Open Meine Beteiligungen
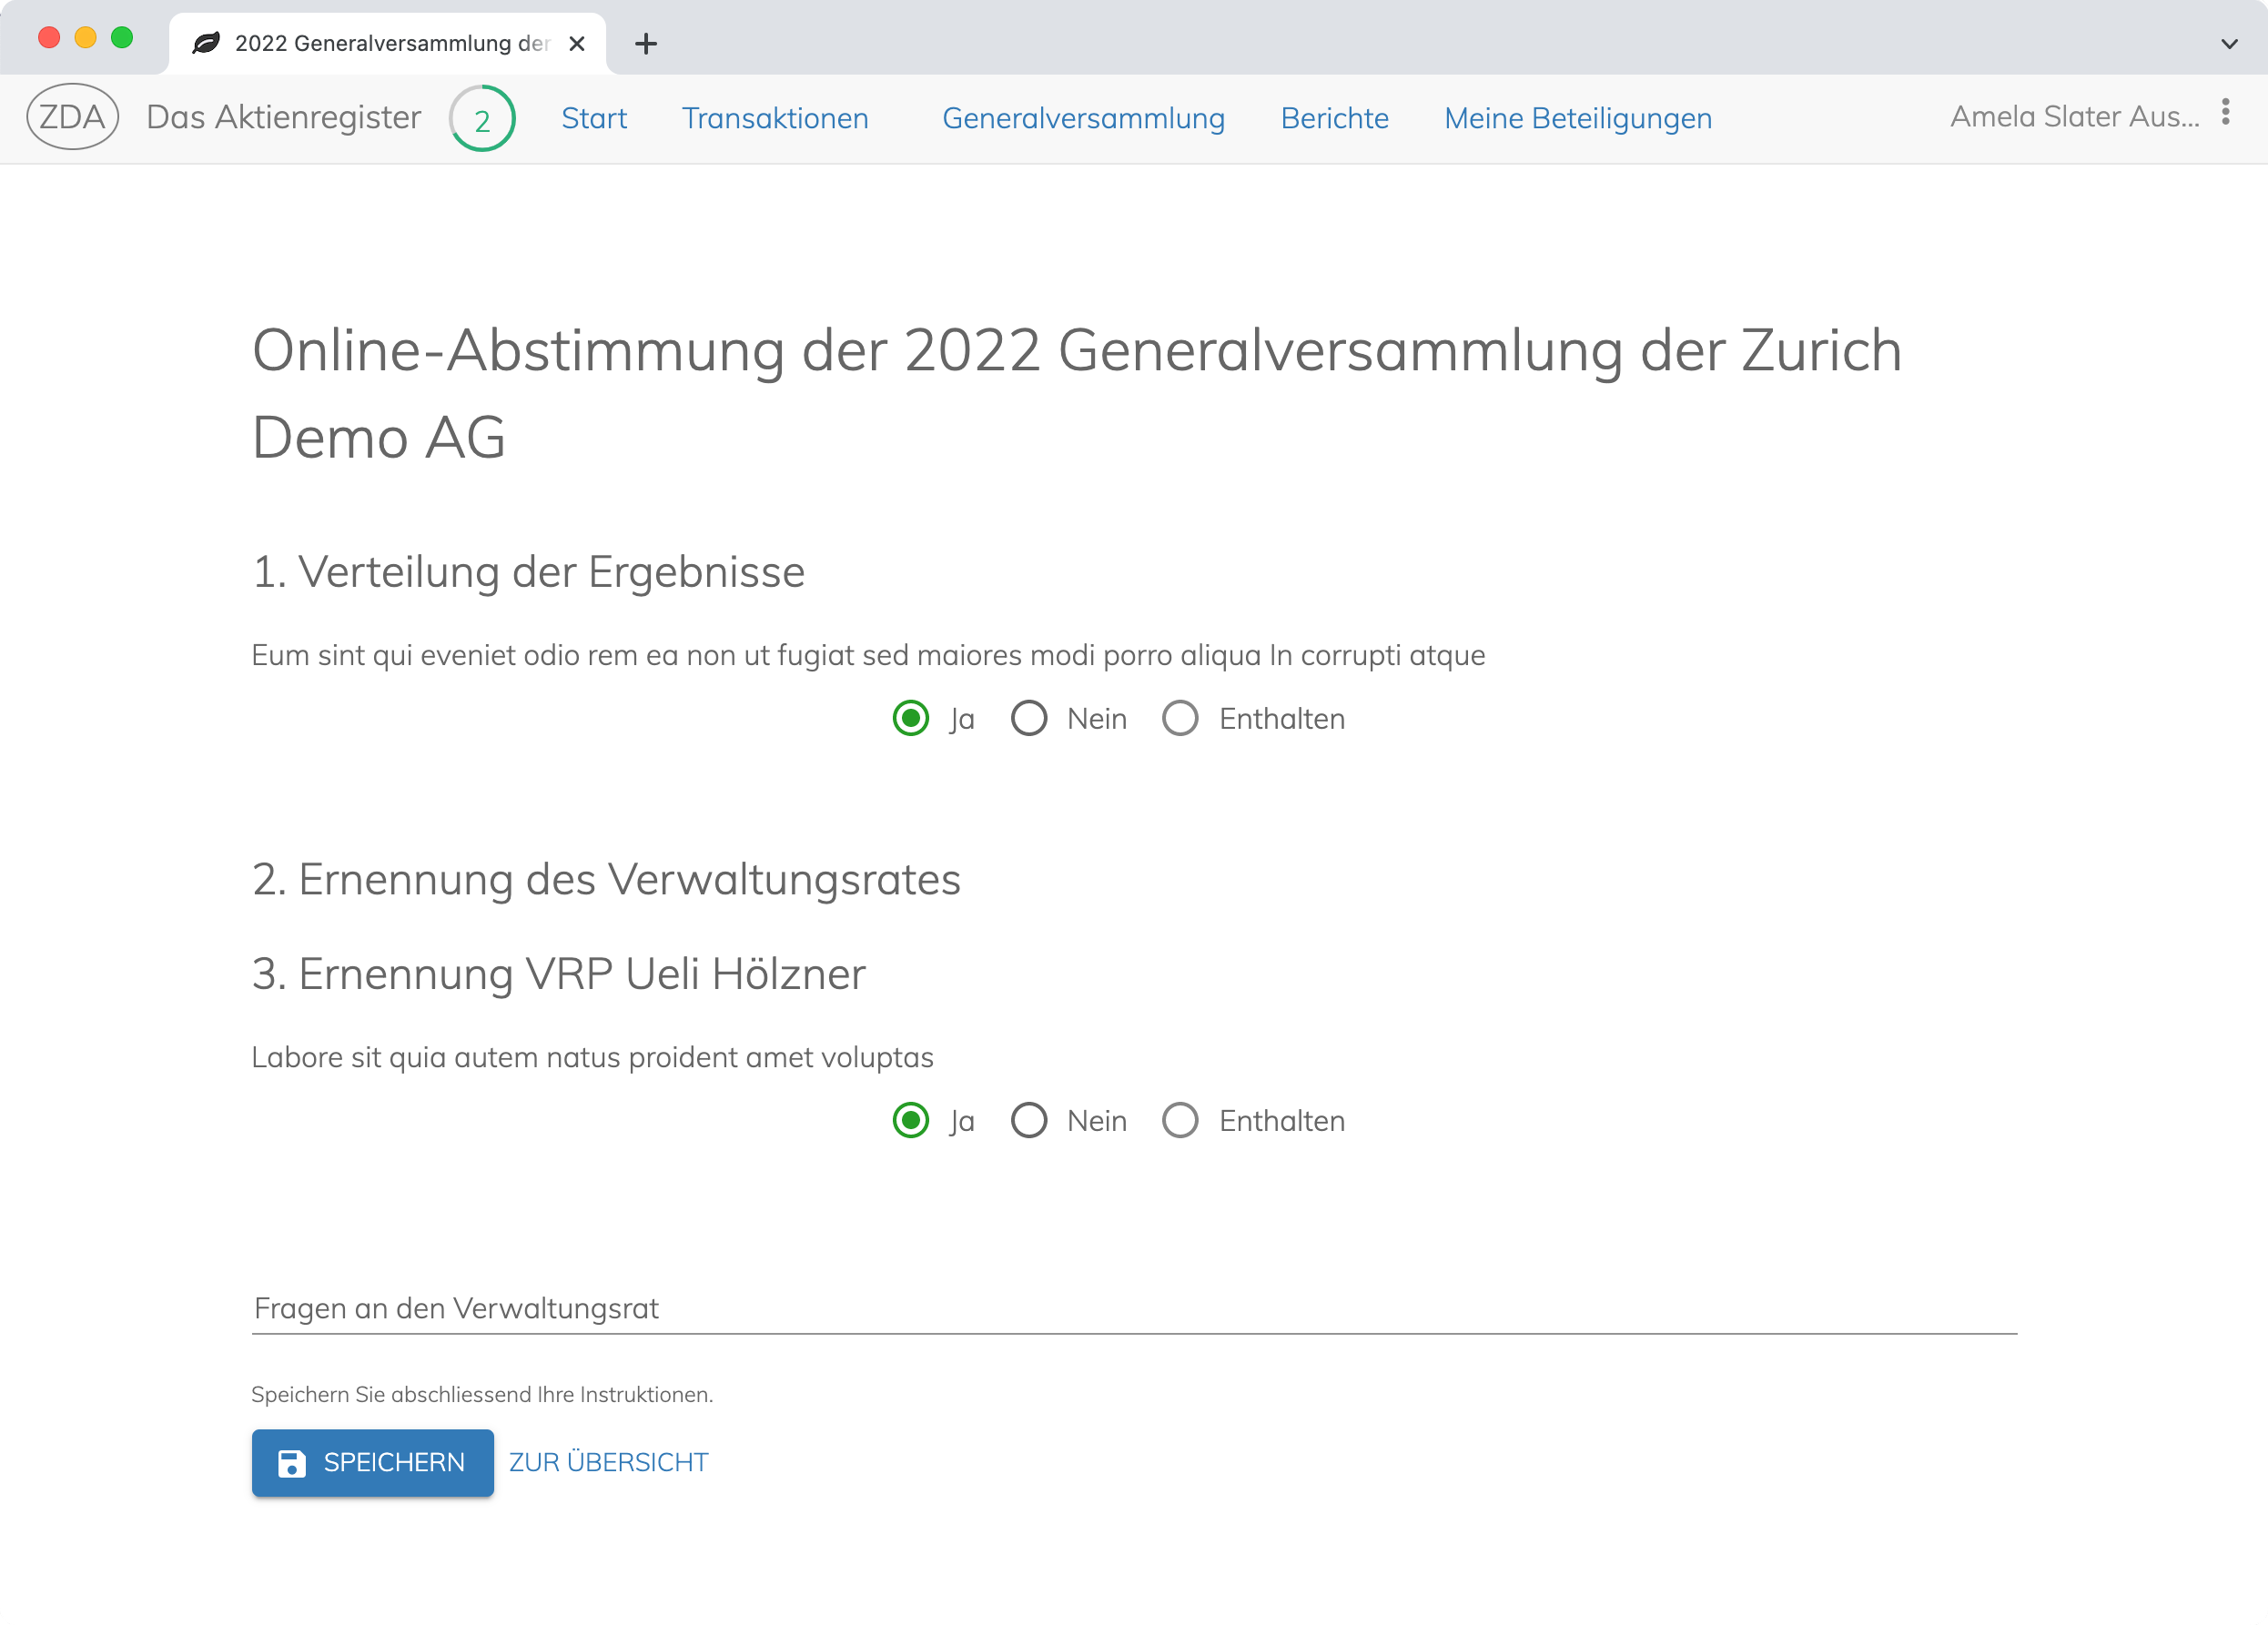The width and height of the screenshot is (2268, 1625). click(x=1577, y=118)
